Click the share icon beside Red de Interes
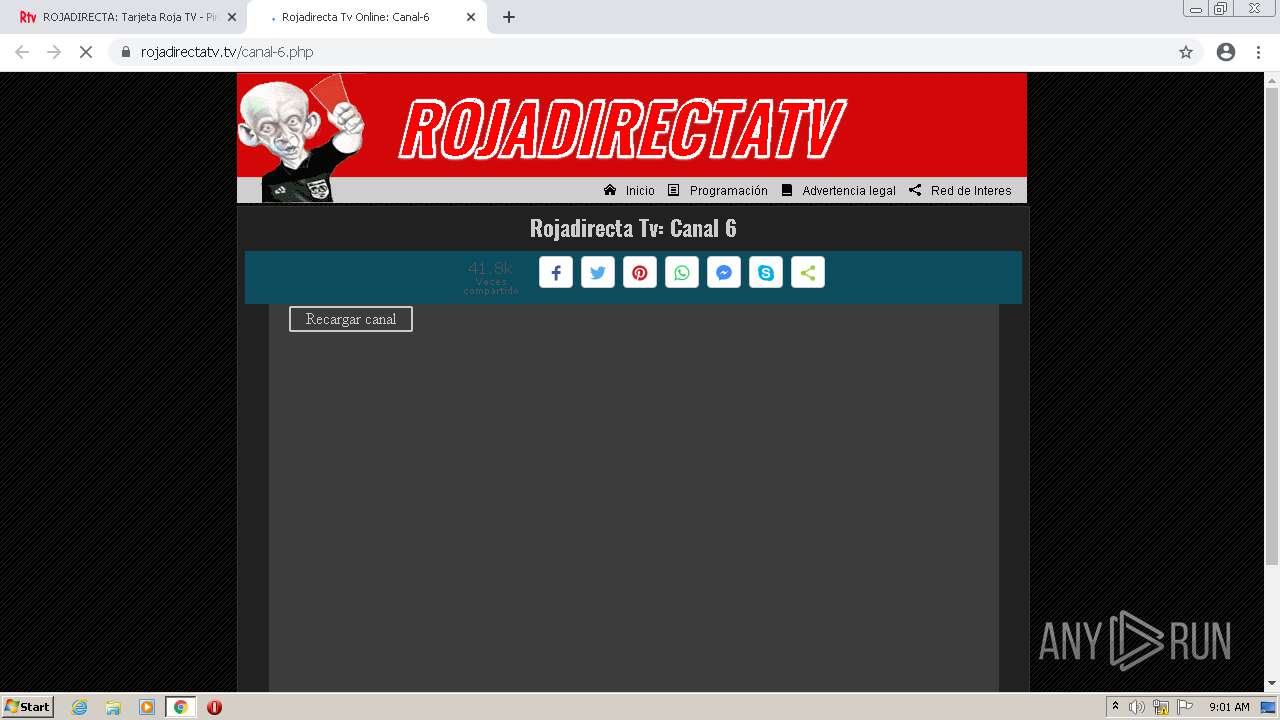Viewport: 1280px width, 720px height. pyautogui.click(x=915, y=190)
